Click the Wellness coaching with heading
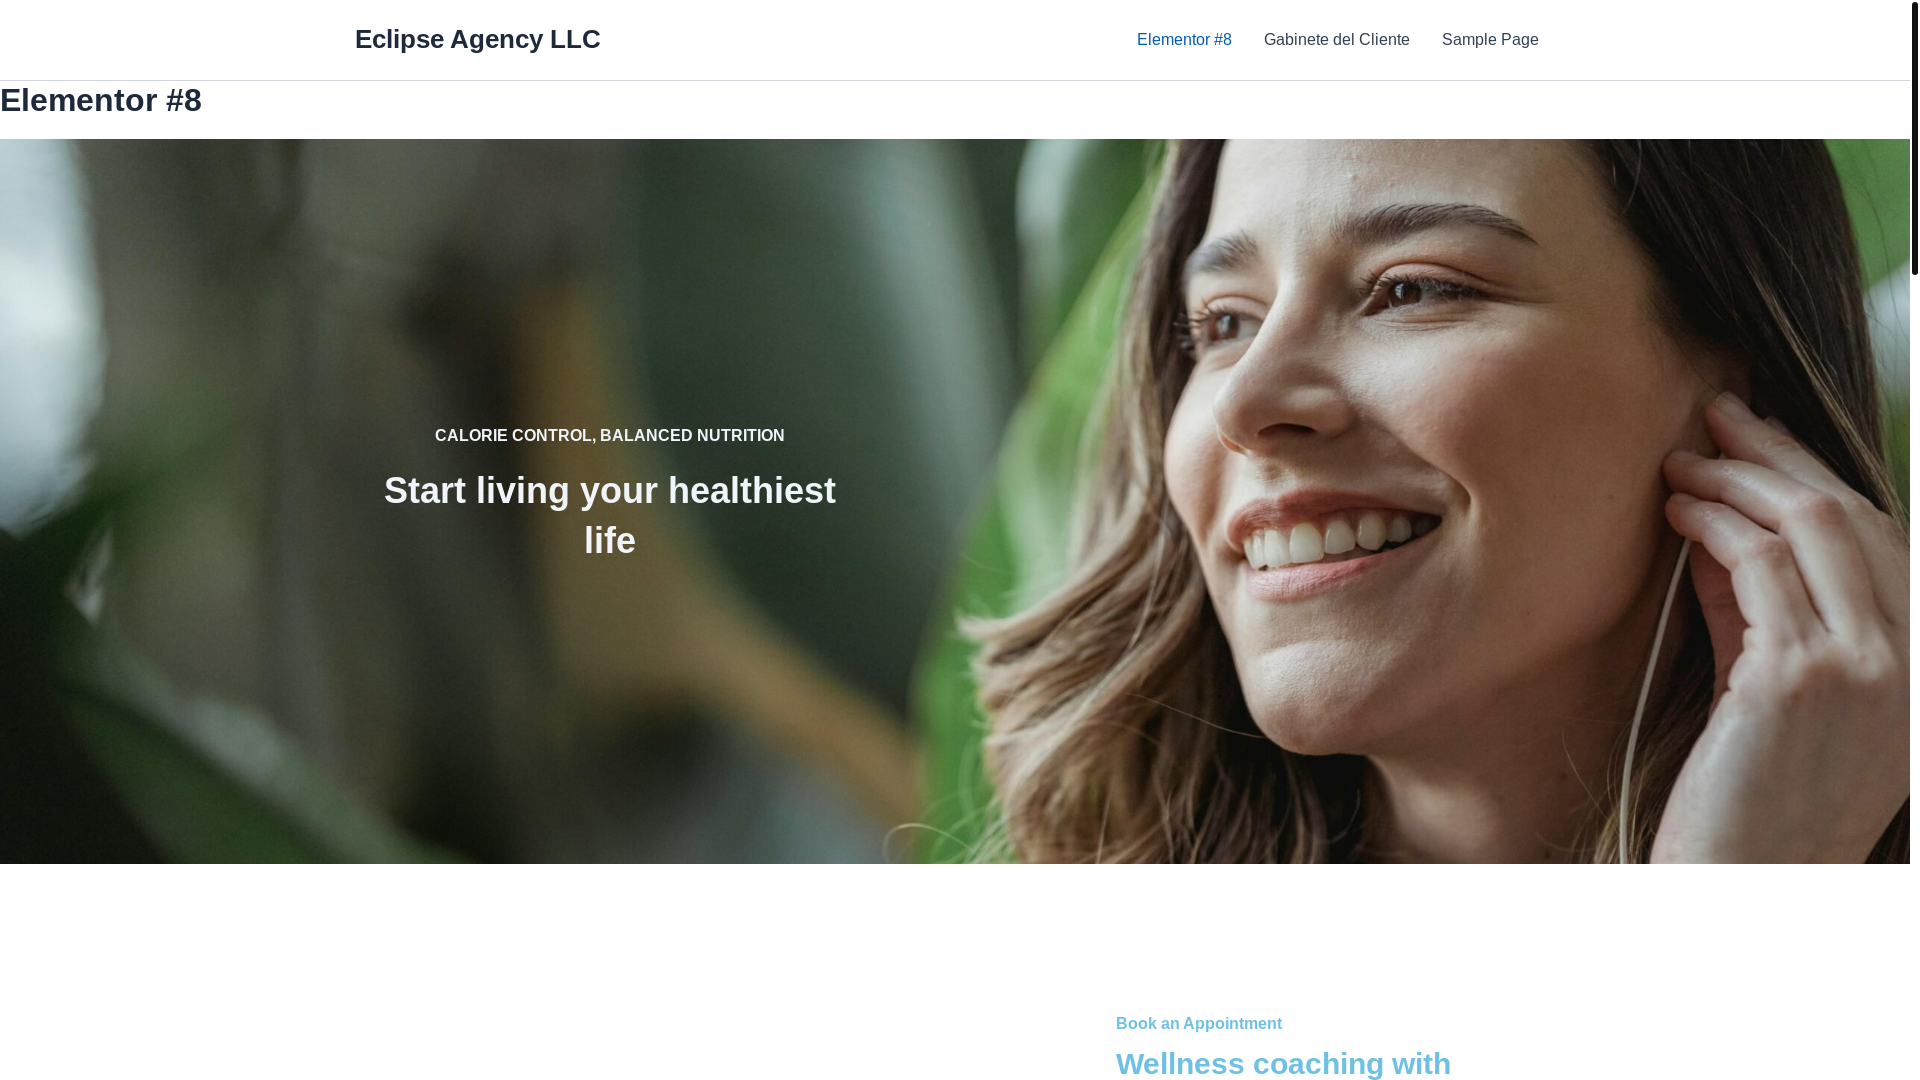This screenshot has width=1920, height=1080. tap(1283, 1063)
